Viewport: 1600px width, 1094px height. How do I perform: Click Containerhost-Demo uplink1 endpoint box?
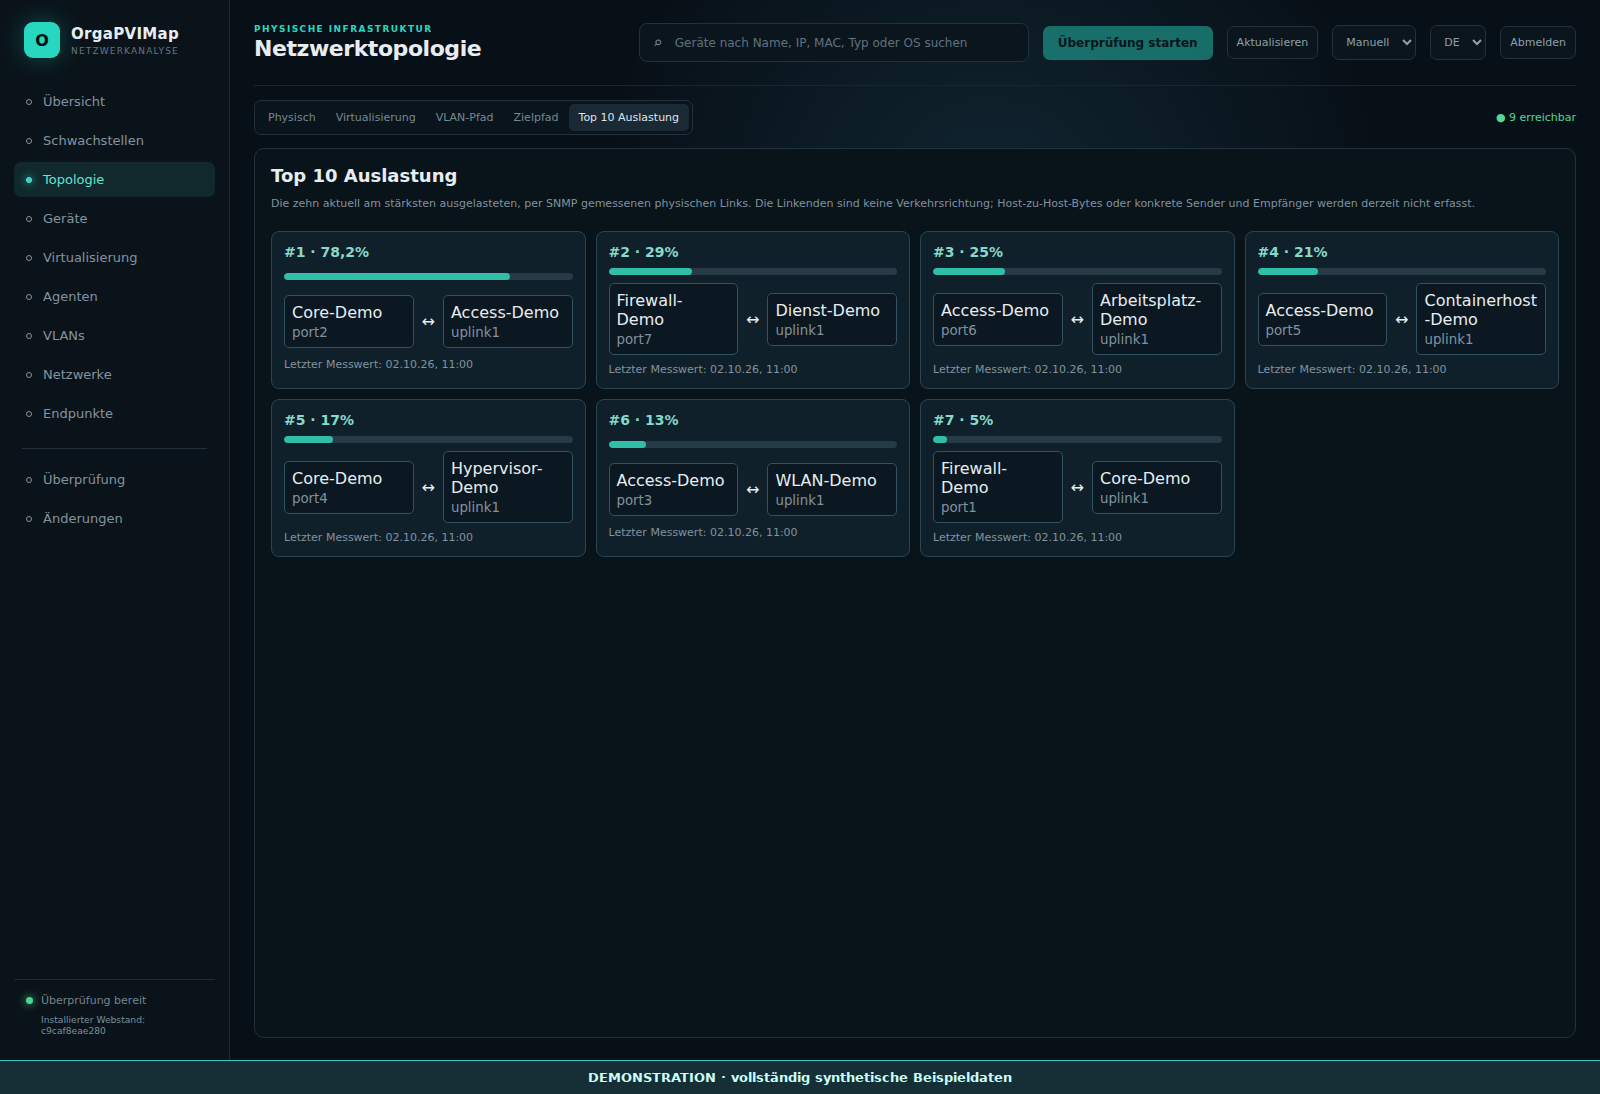click(1481, 319)
